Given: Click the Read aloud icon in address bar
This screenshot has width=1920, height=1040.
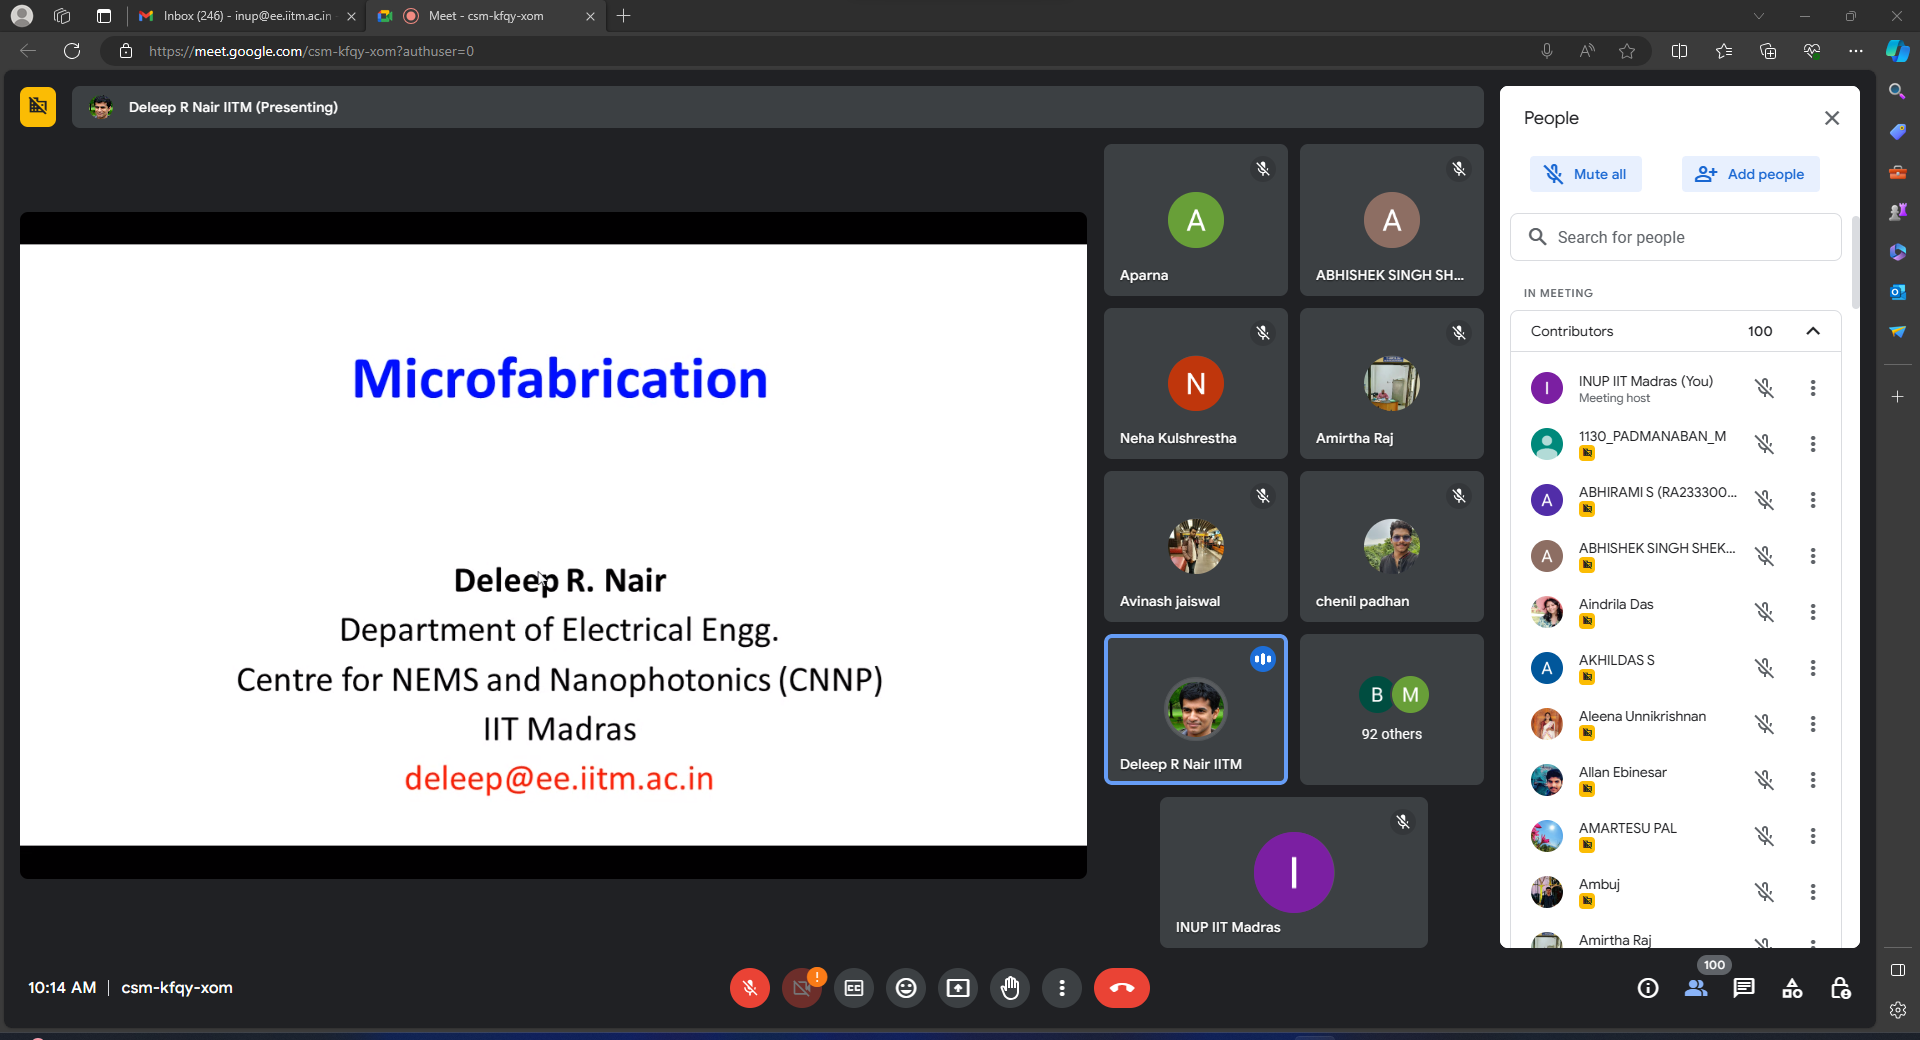Looking at the screenshot, I should tap(1587, 51).
